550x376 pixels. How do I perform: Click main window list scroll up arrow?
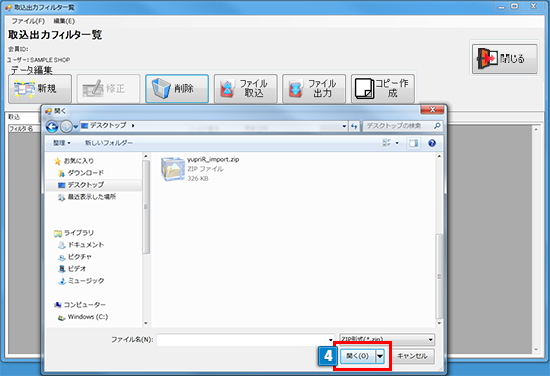pyautogui.click(x=536, y=129)
